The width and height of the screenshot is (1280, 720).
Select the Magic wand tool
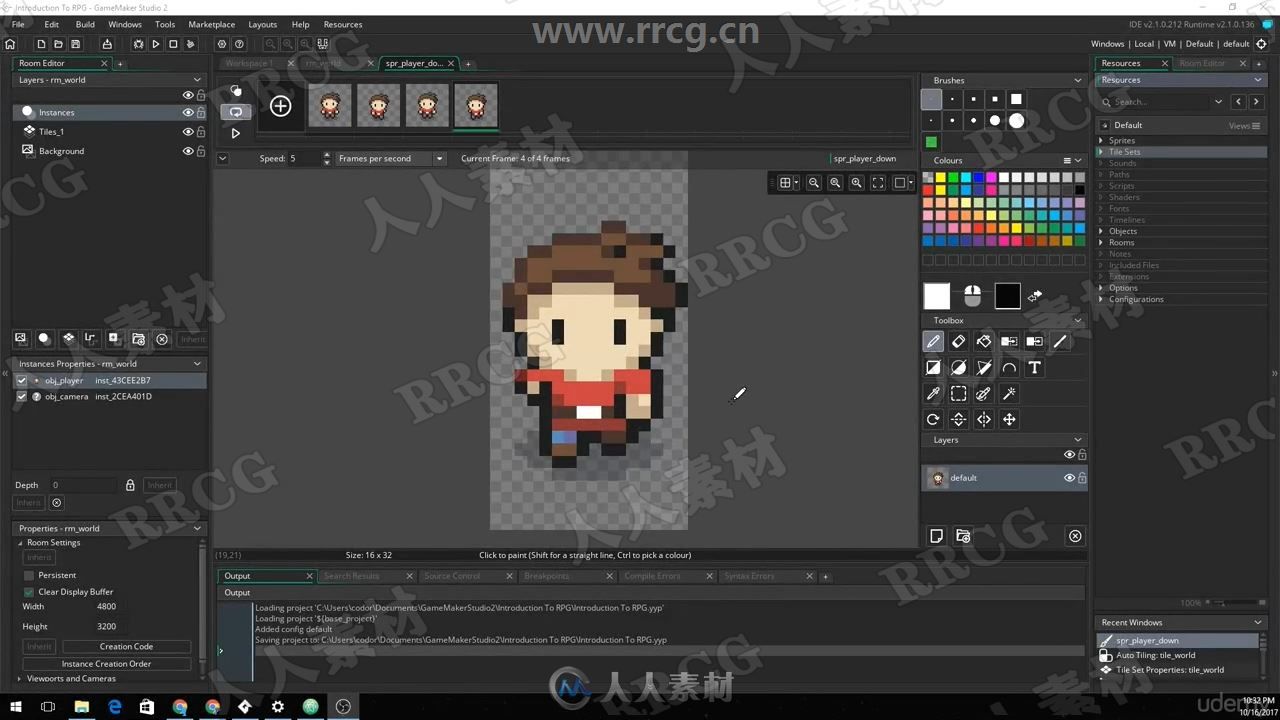pyautogui.click(x=1009, y=394)
